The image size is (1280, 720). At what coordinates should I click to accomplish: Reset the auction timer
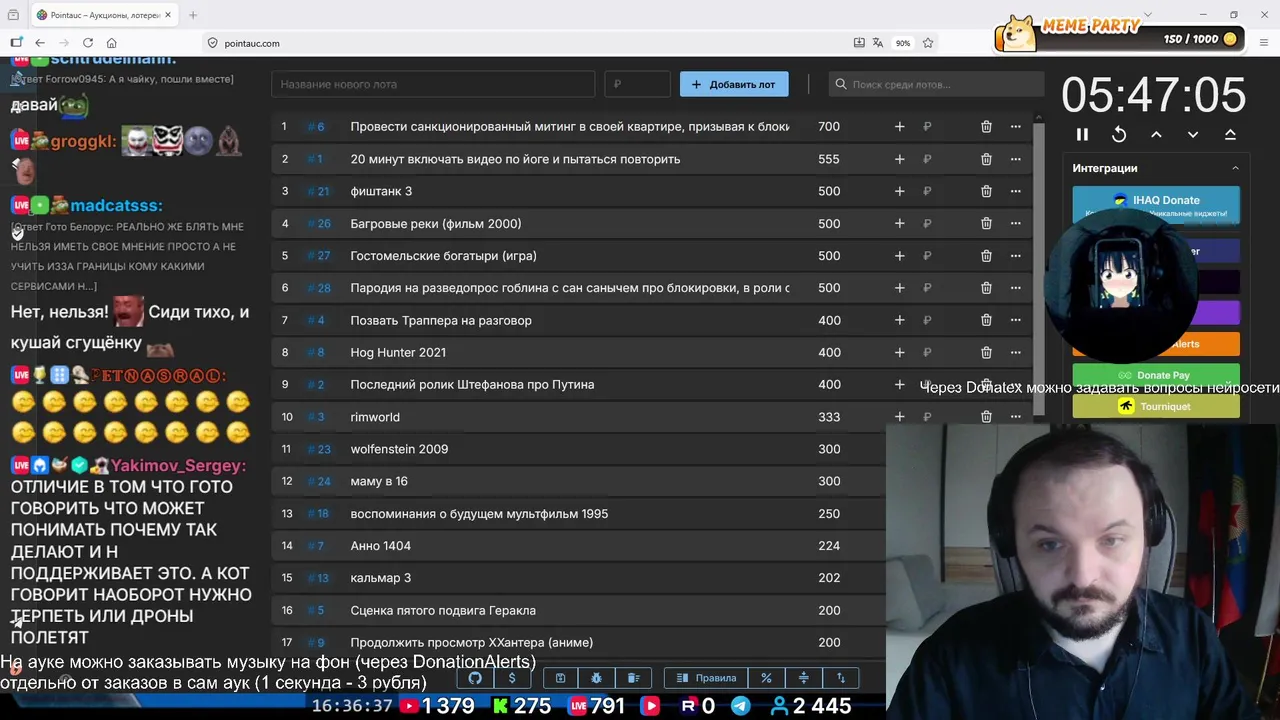(x=1119, y=134)
